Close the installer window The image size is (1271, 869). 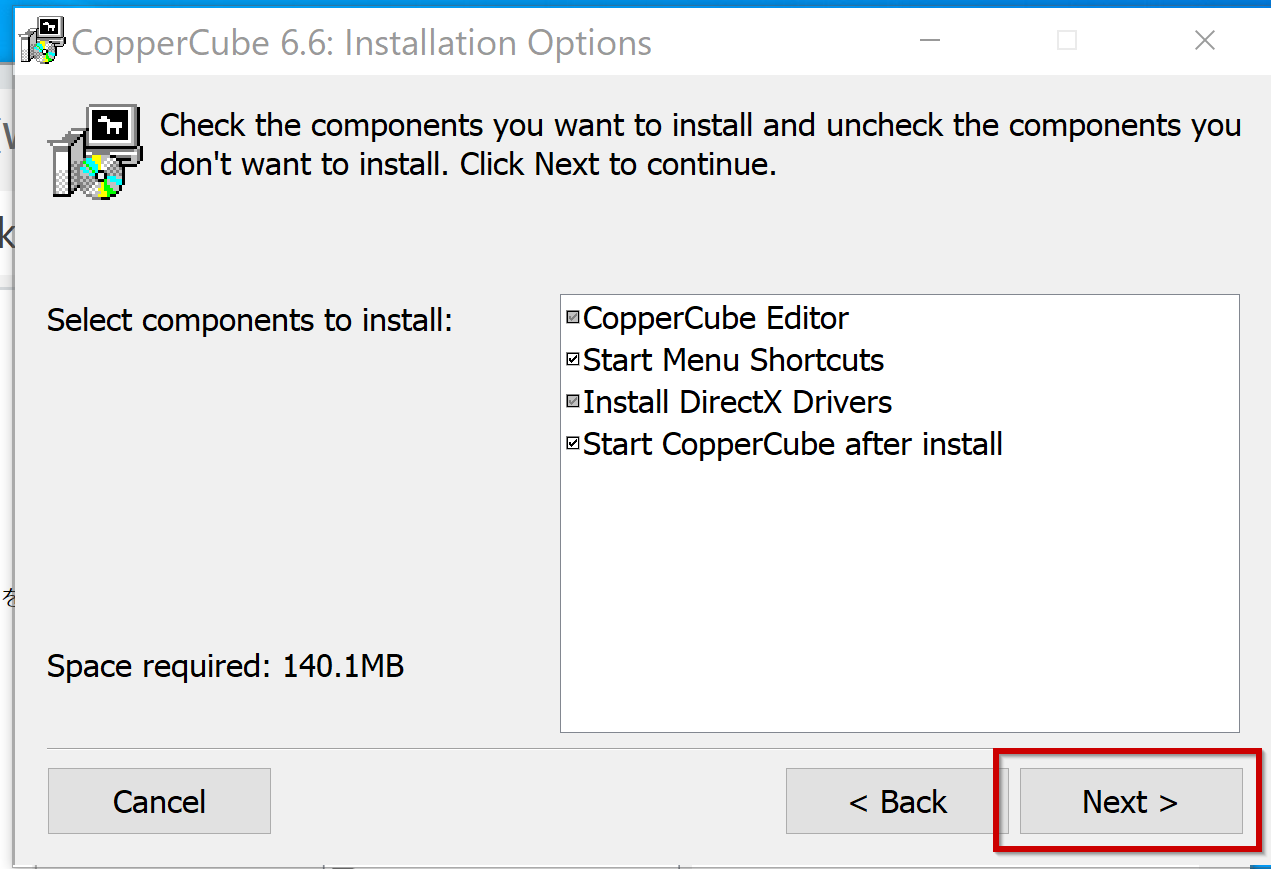(x=1205, y=41)
